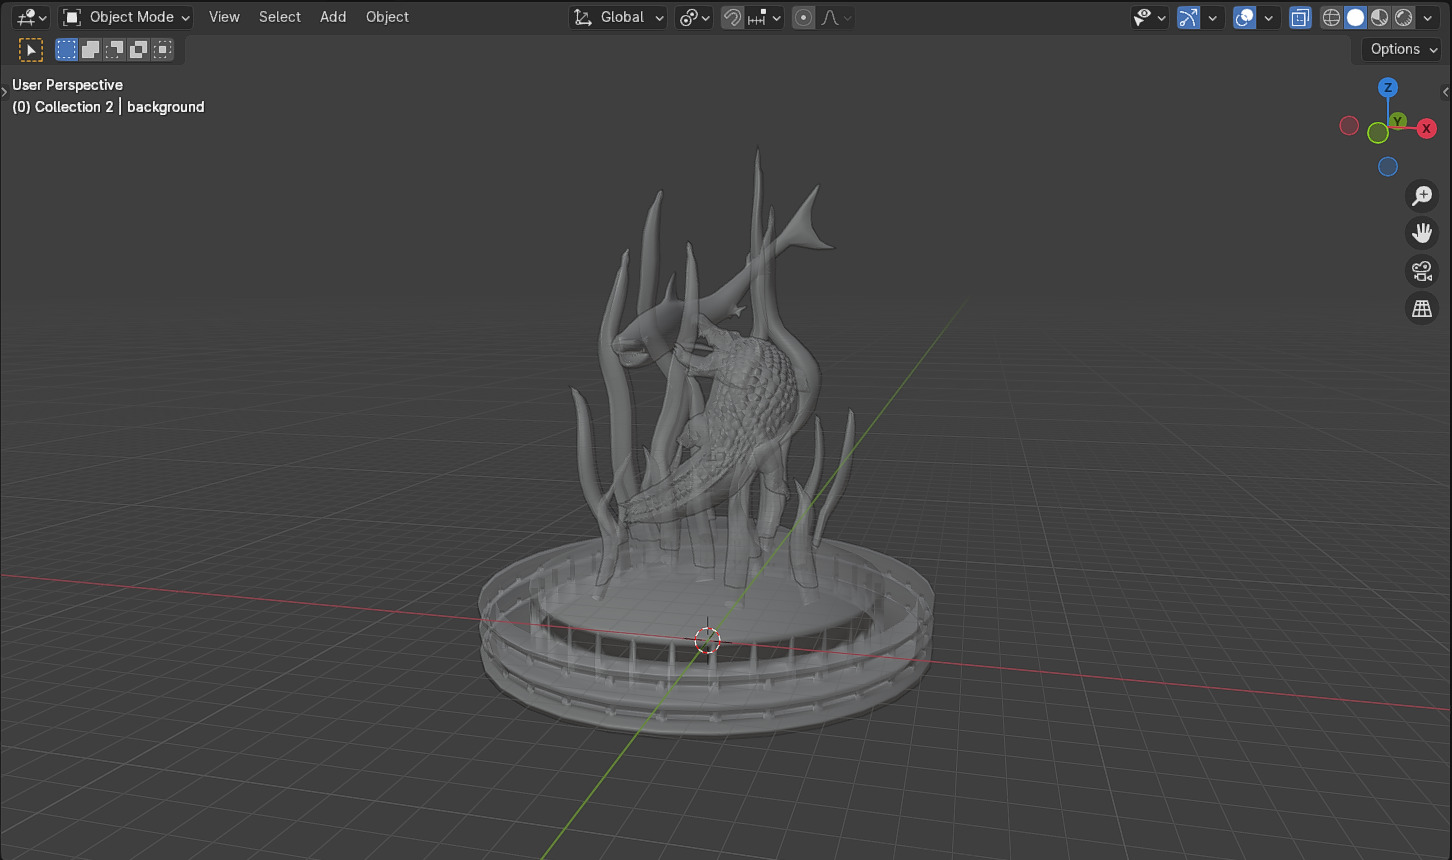Open overlays options dropdown arrow
Viewport: 1452px width, 860px height.
tap(1269, 17)
